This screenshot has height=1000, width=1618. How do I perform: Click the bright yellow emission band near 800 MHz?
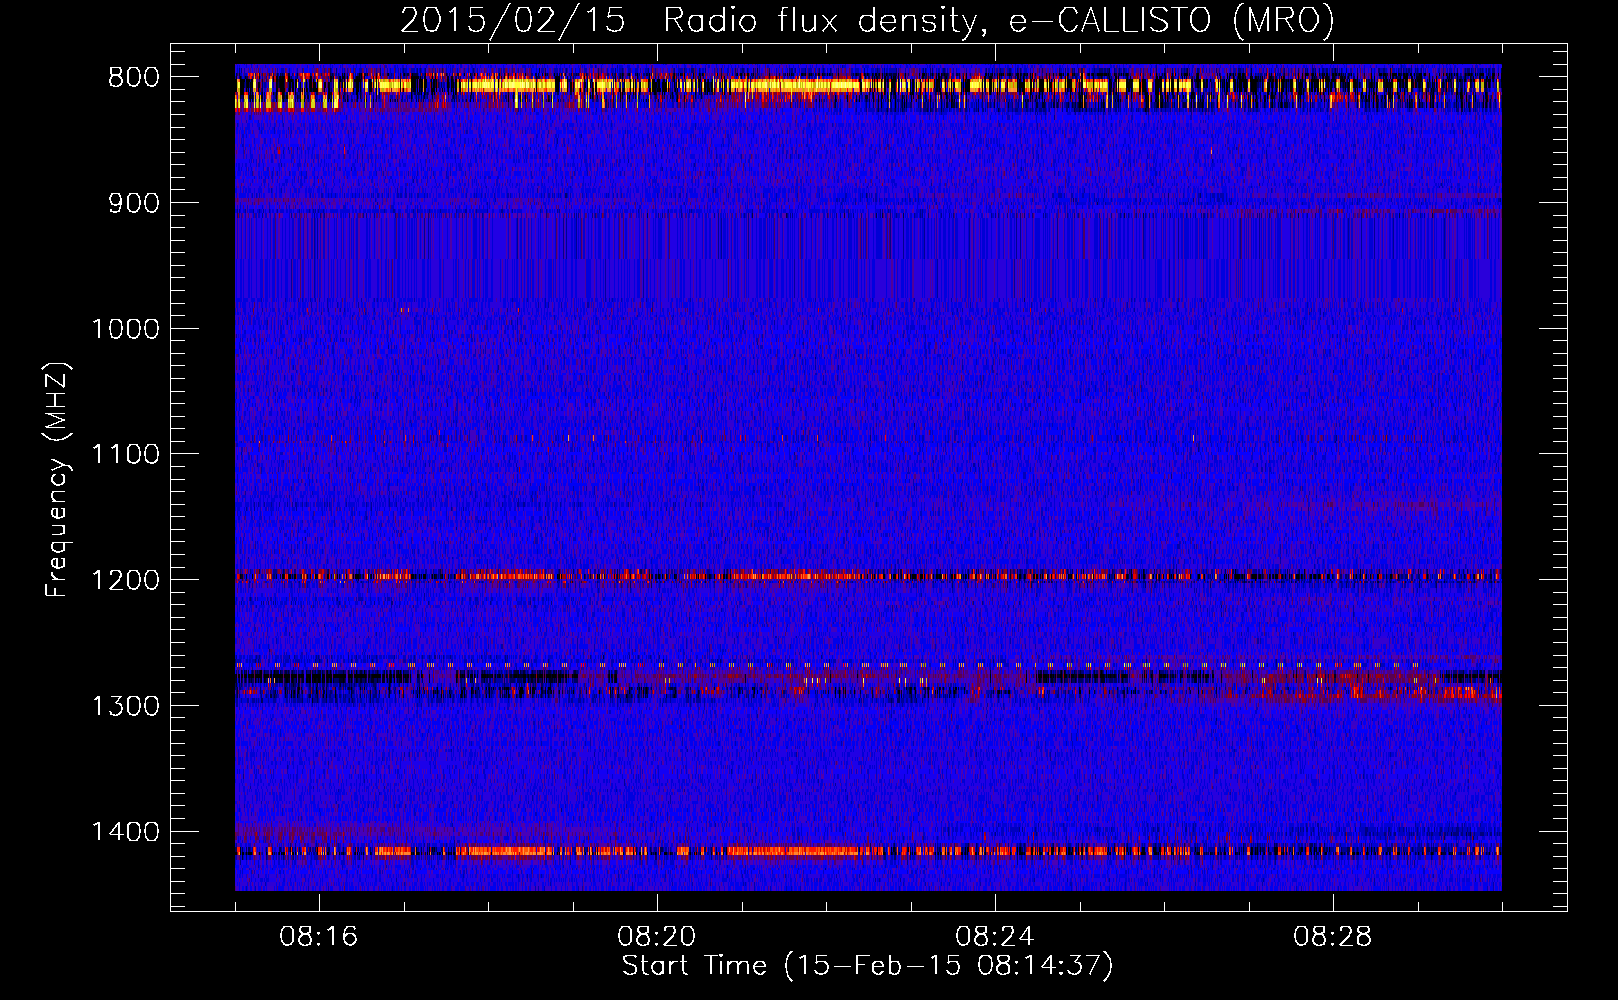point(868,86)
